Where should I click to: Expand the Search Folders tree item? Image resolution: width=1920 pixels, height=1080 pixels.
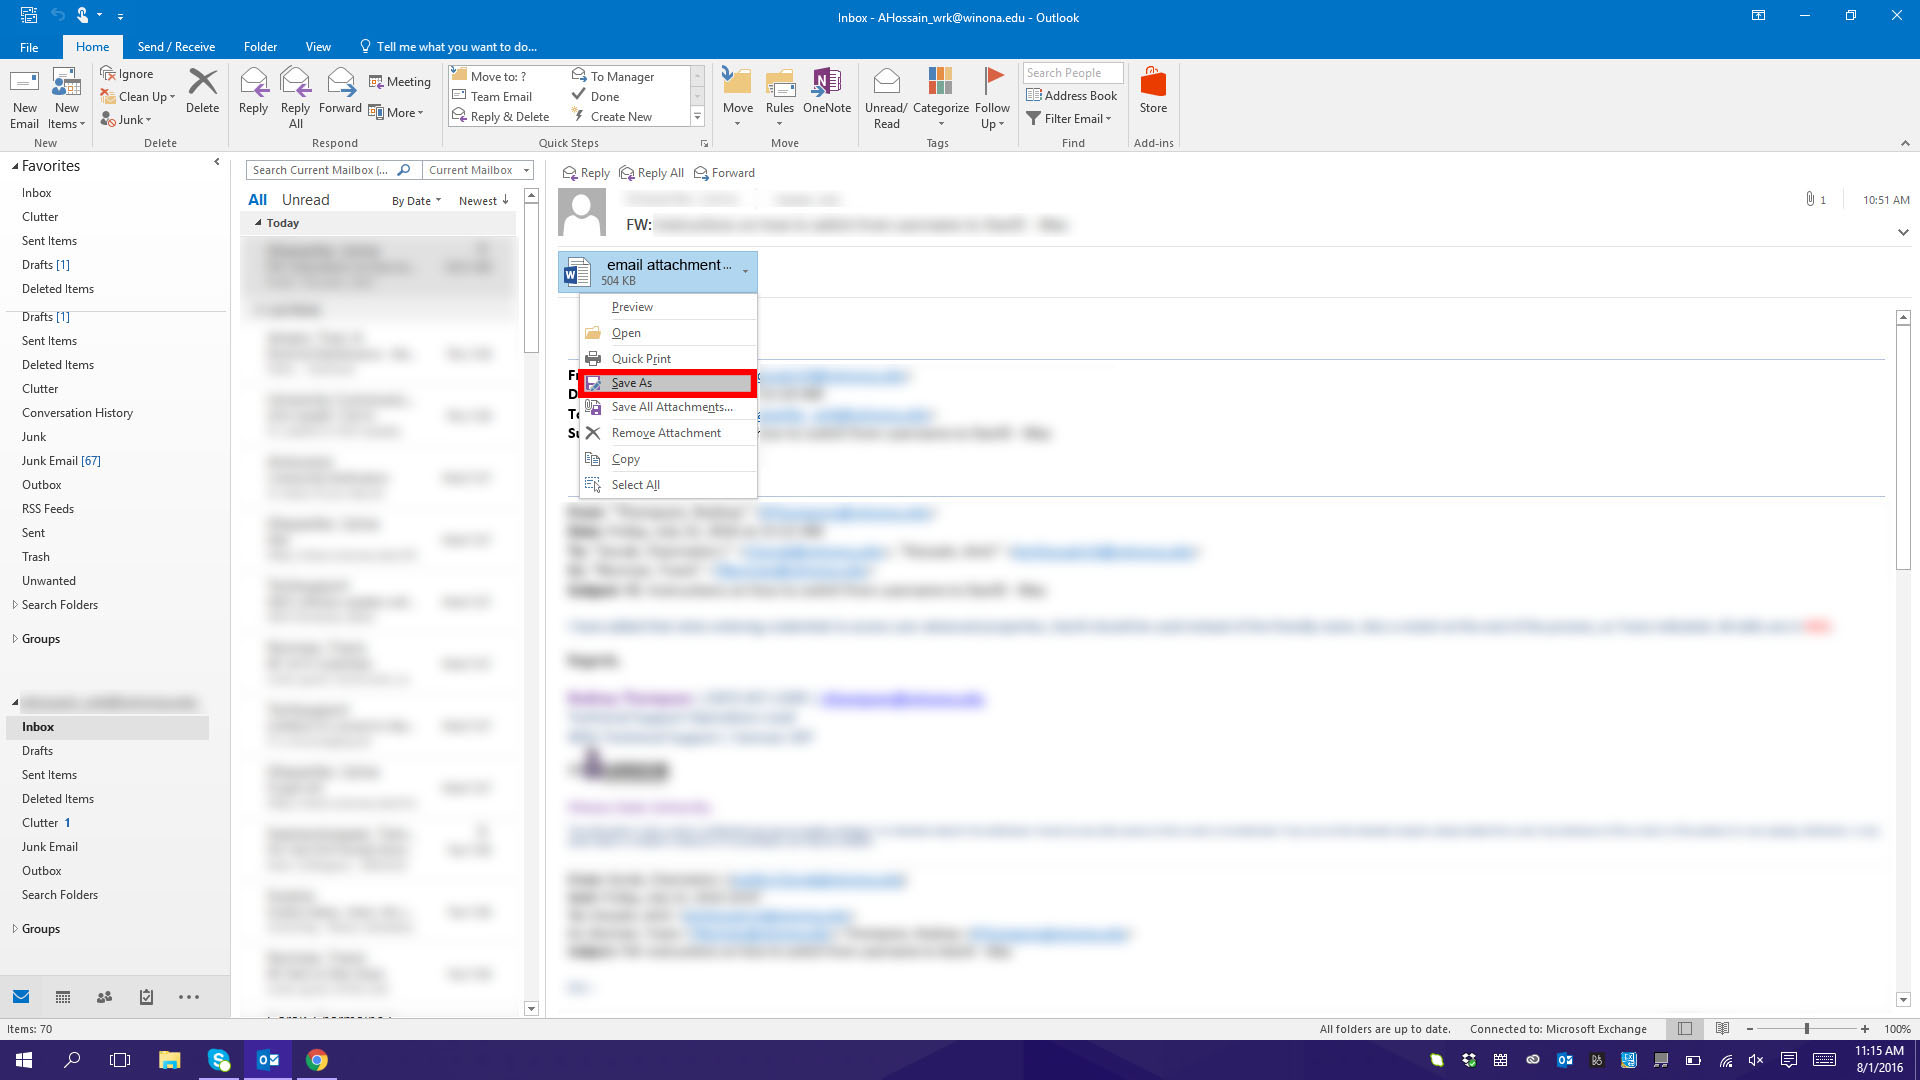click(15, 605)
